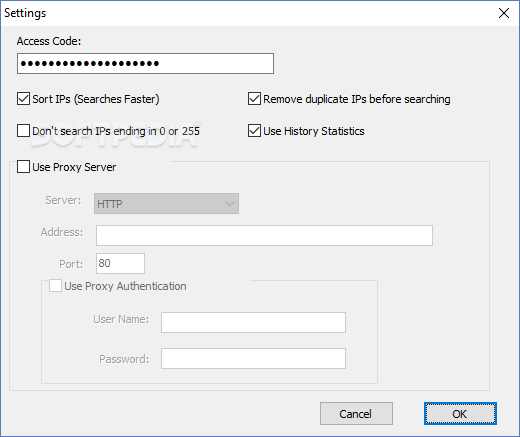Enable Use Proxy Server checkbox
The image size is (520, 437).
(23, 167)
